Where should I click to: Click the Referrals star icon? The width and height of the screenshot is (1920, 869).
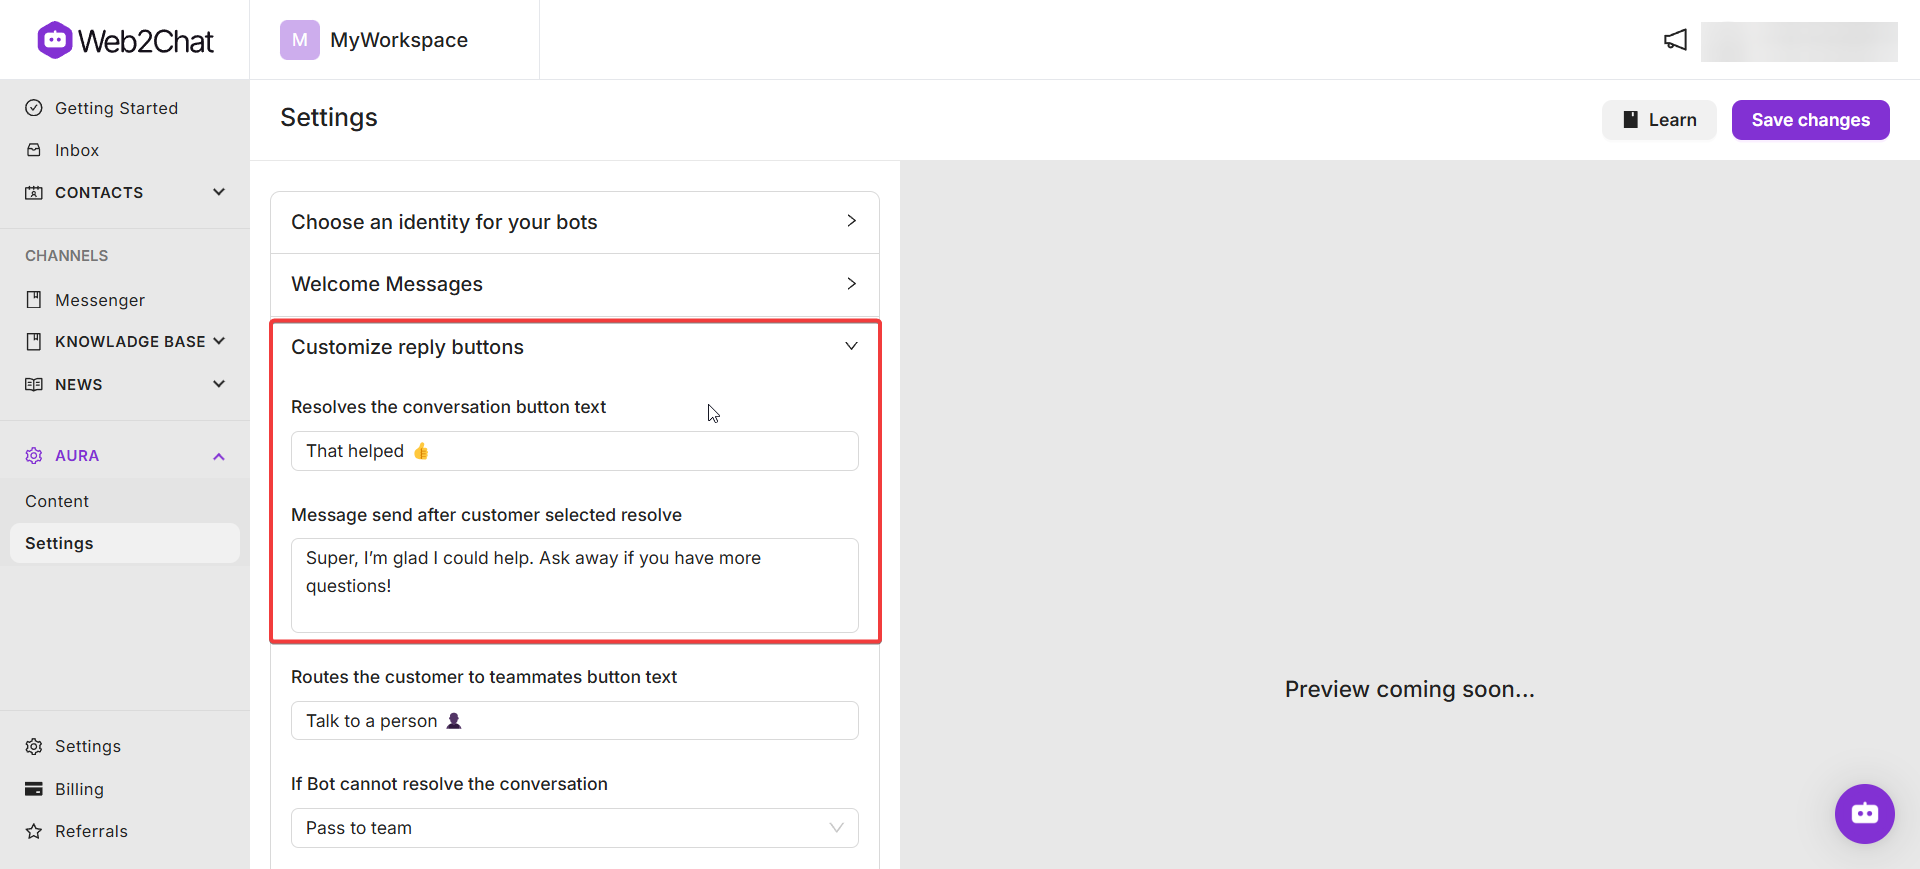pos(34,831)
